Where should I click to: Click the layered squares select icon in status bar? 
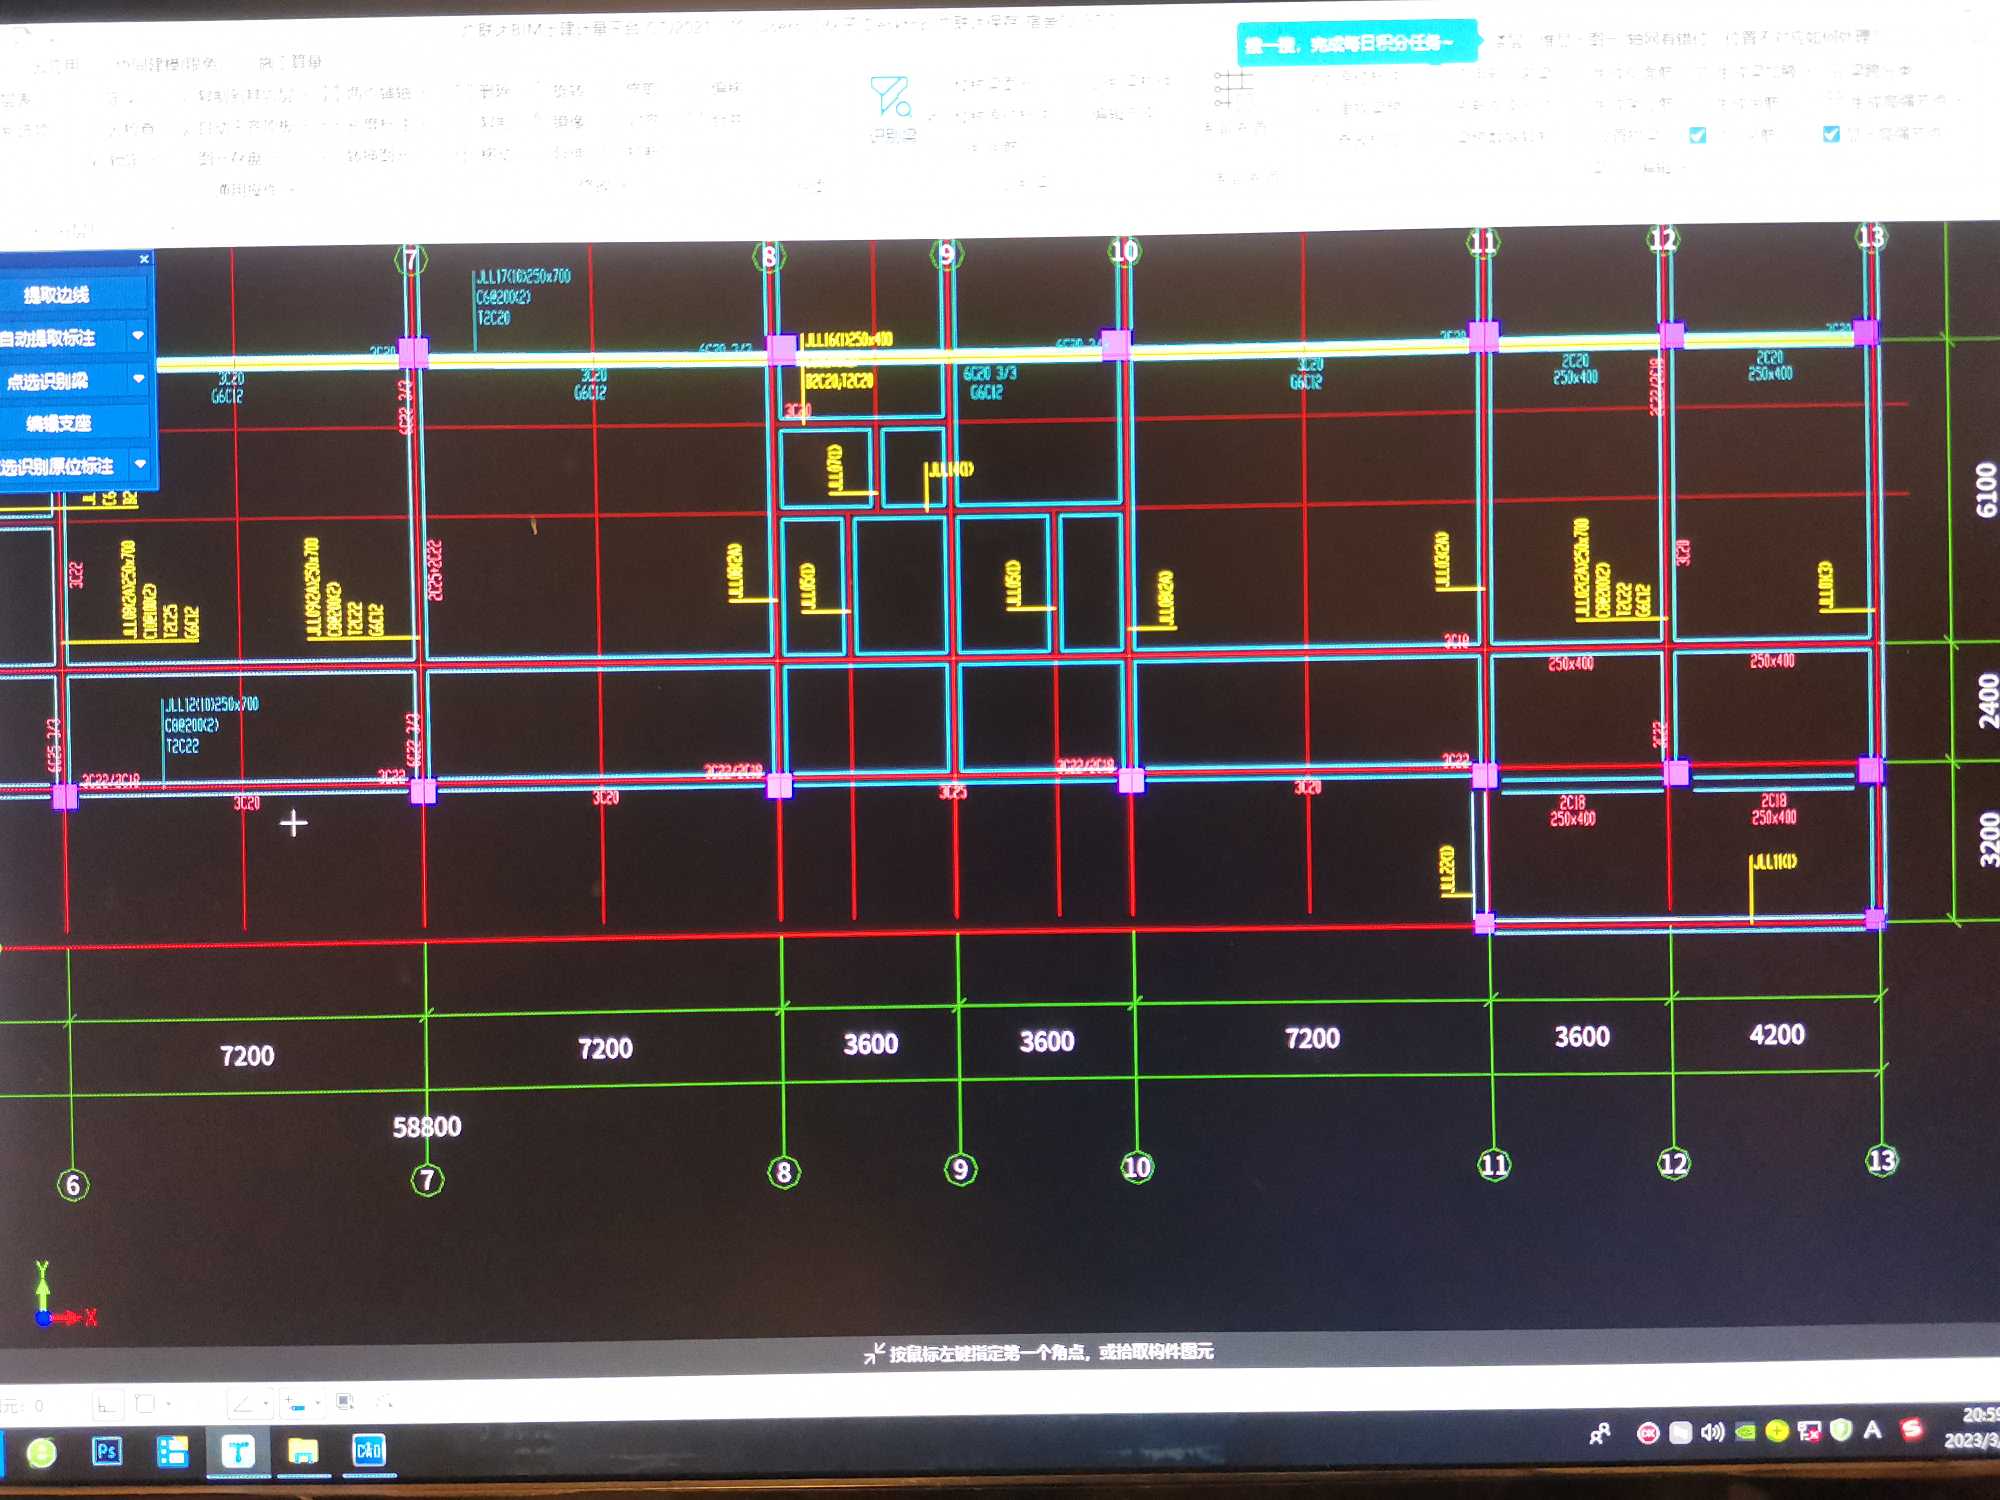[x=345, y=1402]
